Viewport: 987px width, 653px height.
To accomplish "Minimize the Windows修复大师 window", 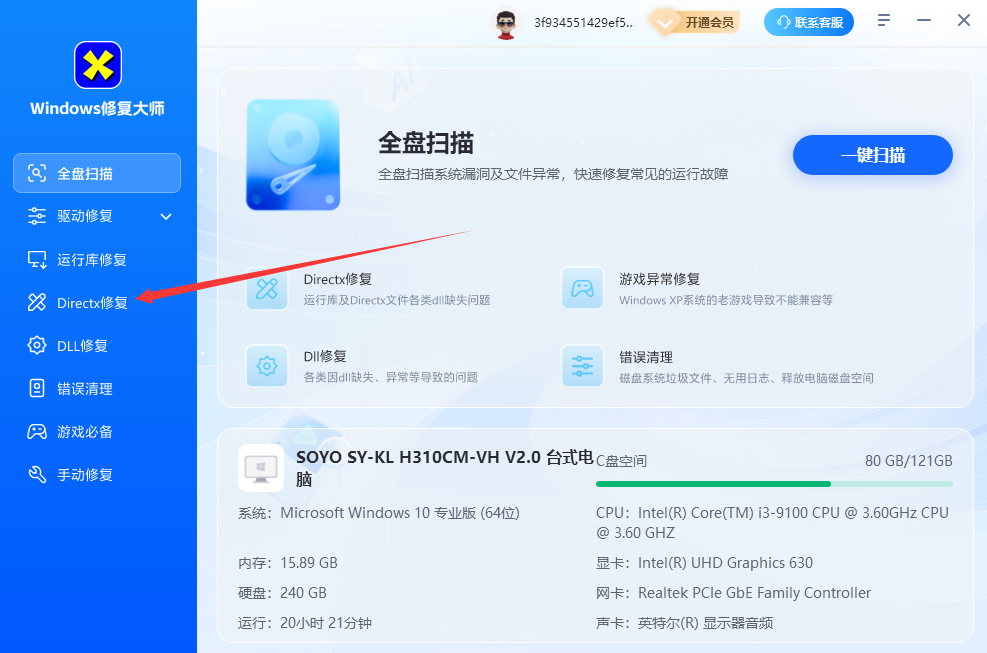I will point(923,21).
